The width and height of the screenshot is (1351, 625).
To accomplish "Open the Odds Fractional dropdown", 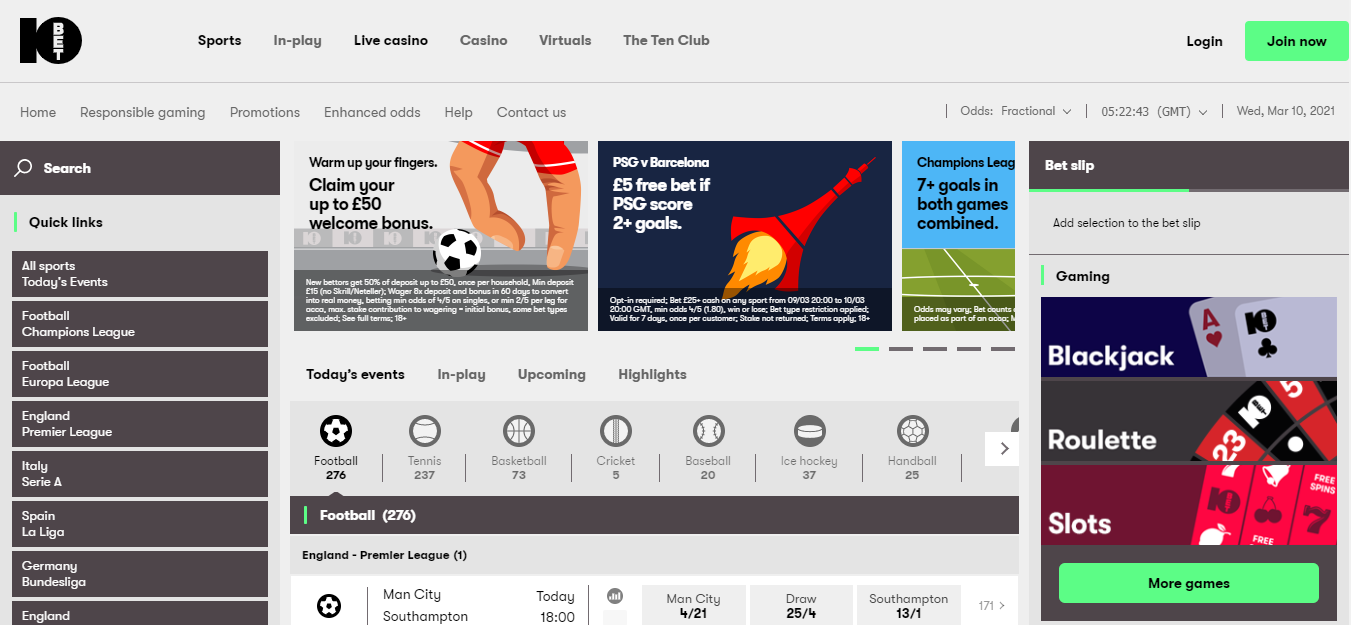I will [1016, 111].
